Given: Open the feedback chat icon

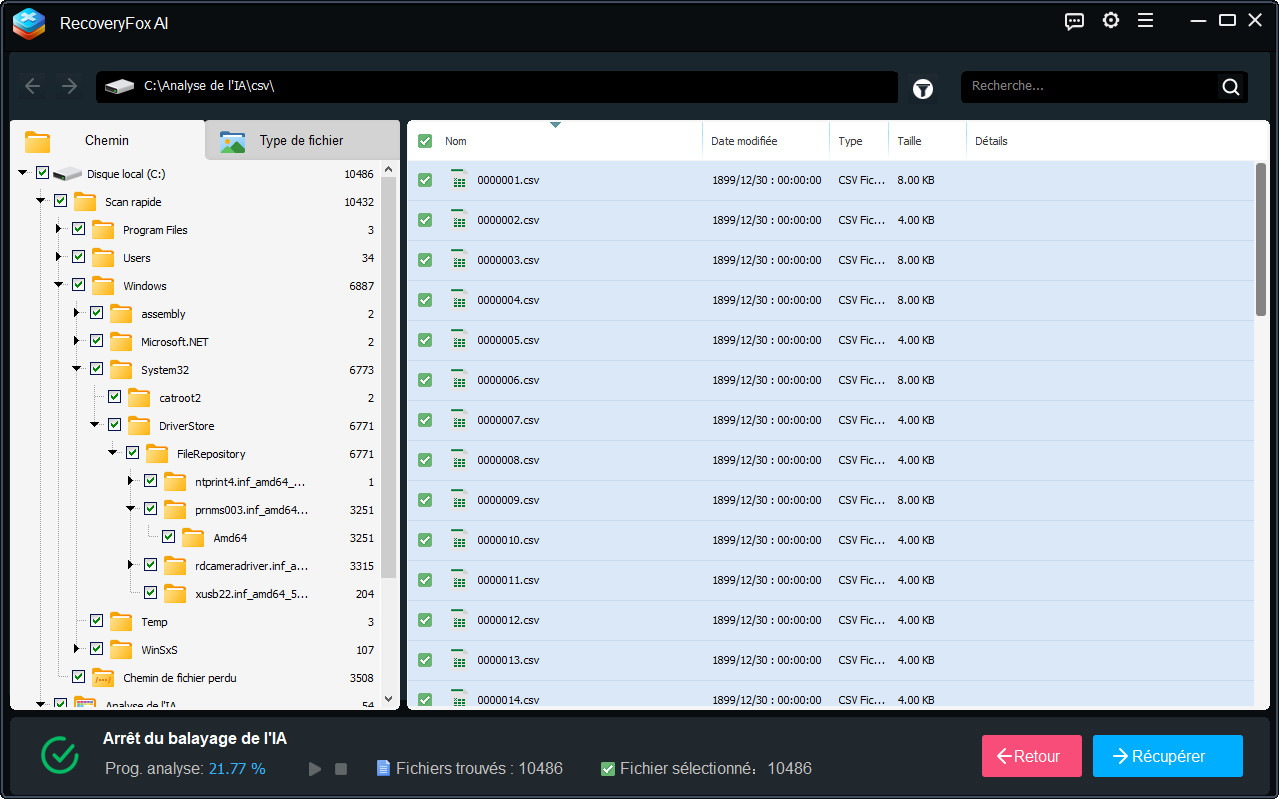Looking at the screenshot, I should (x=1074, y=21).
